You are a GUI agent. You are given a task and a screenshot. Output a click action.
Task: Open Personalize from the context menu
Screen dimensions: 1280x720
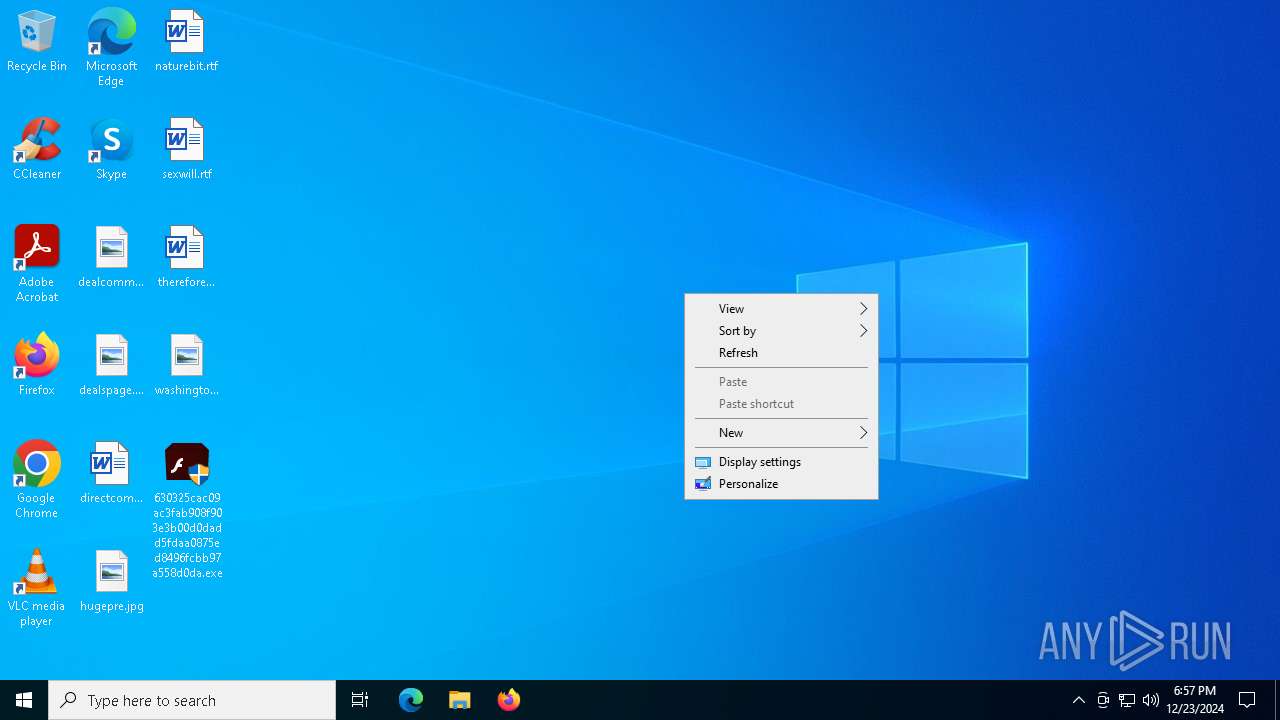[x=781, y=484]
